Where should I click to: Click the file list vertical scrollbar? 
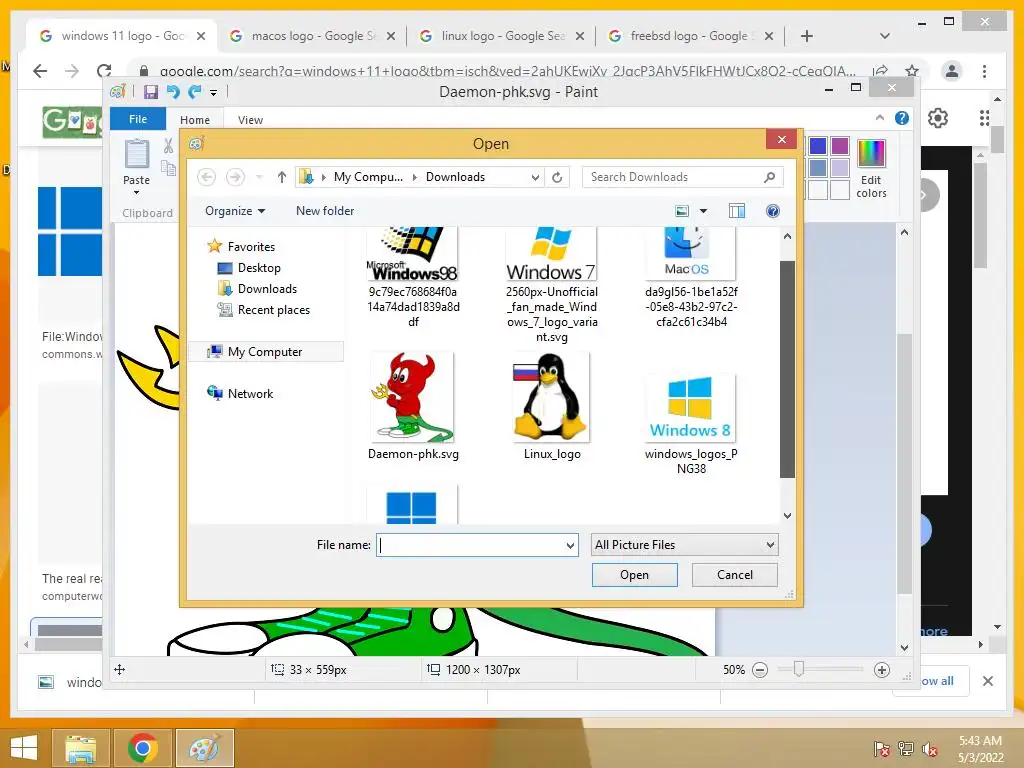(787, 369)
